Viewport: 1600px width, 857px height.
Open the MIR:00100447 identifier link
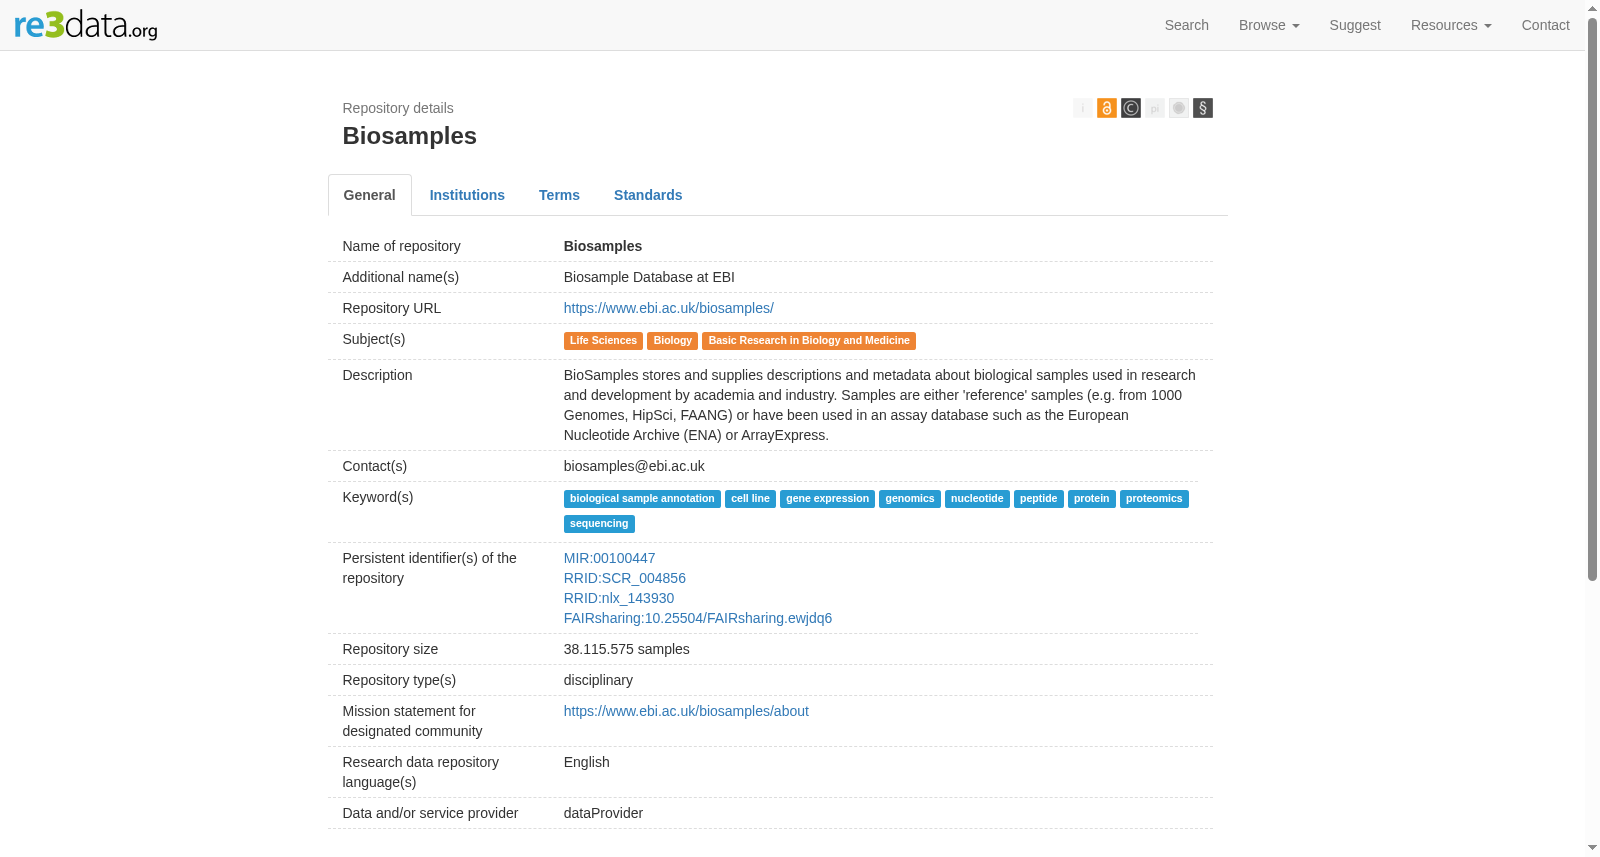[610, 558]
